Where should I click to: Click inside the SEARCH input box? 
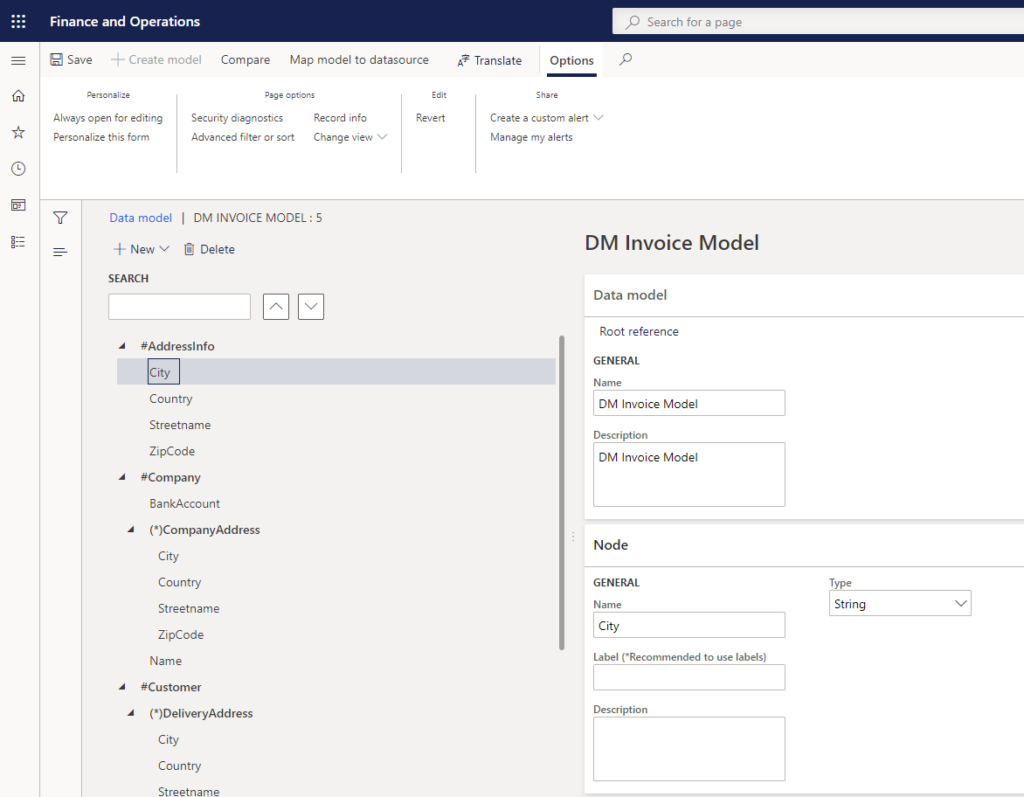179,306
